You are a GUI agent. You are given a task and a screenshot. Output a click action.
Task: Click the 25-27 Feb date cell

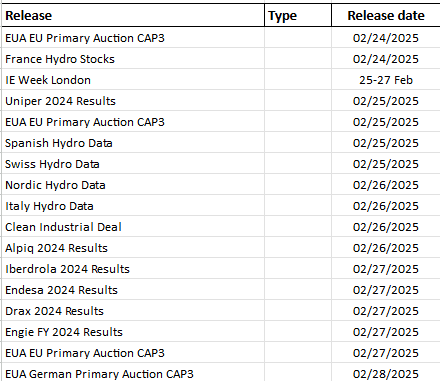(386, 80)
